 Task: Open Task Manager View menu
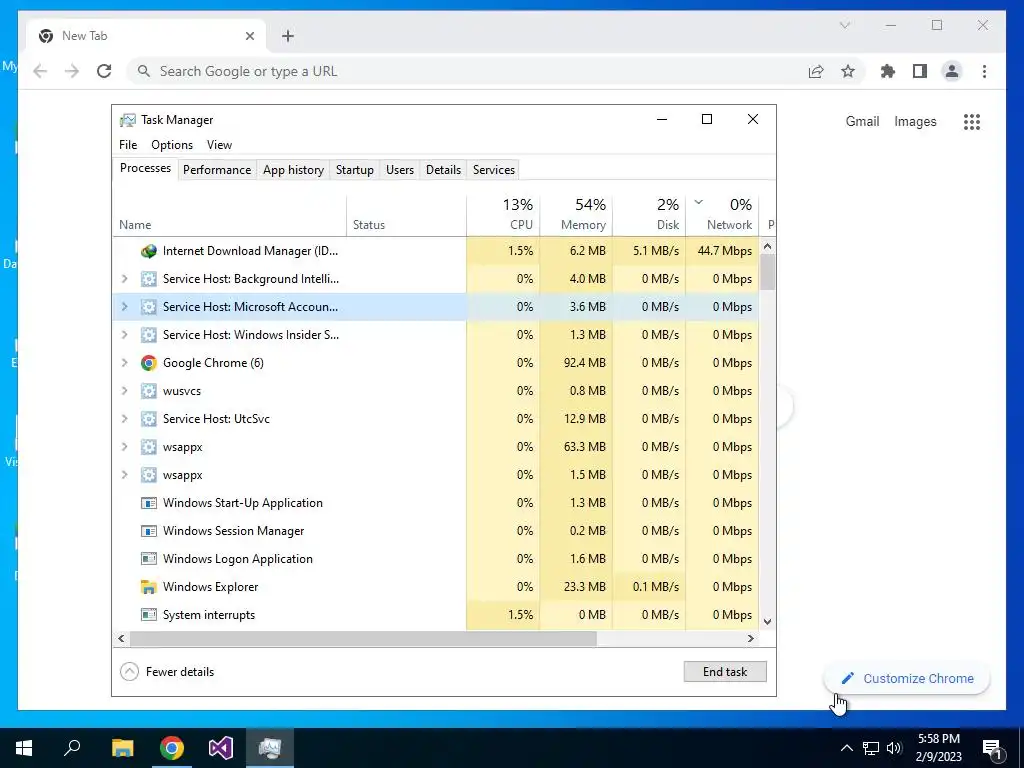(219, 145)
